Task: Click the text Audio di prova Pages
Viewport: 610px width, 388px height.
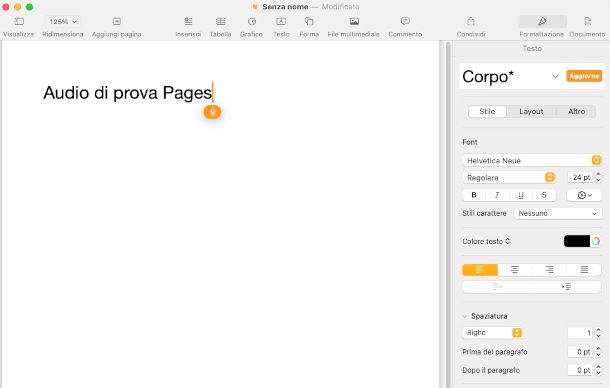Action: 128,93
